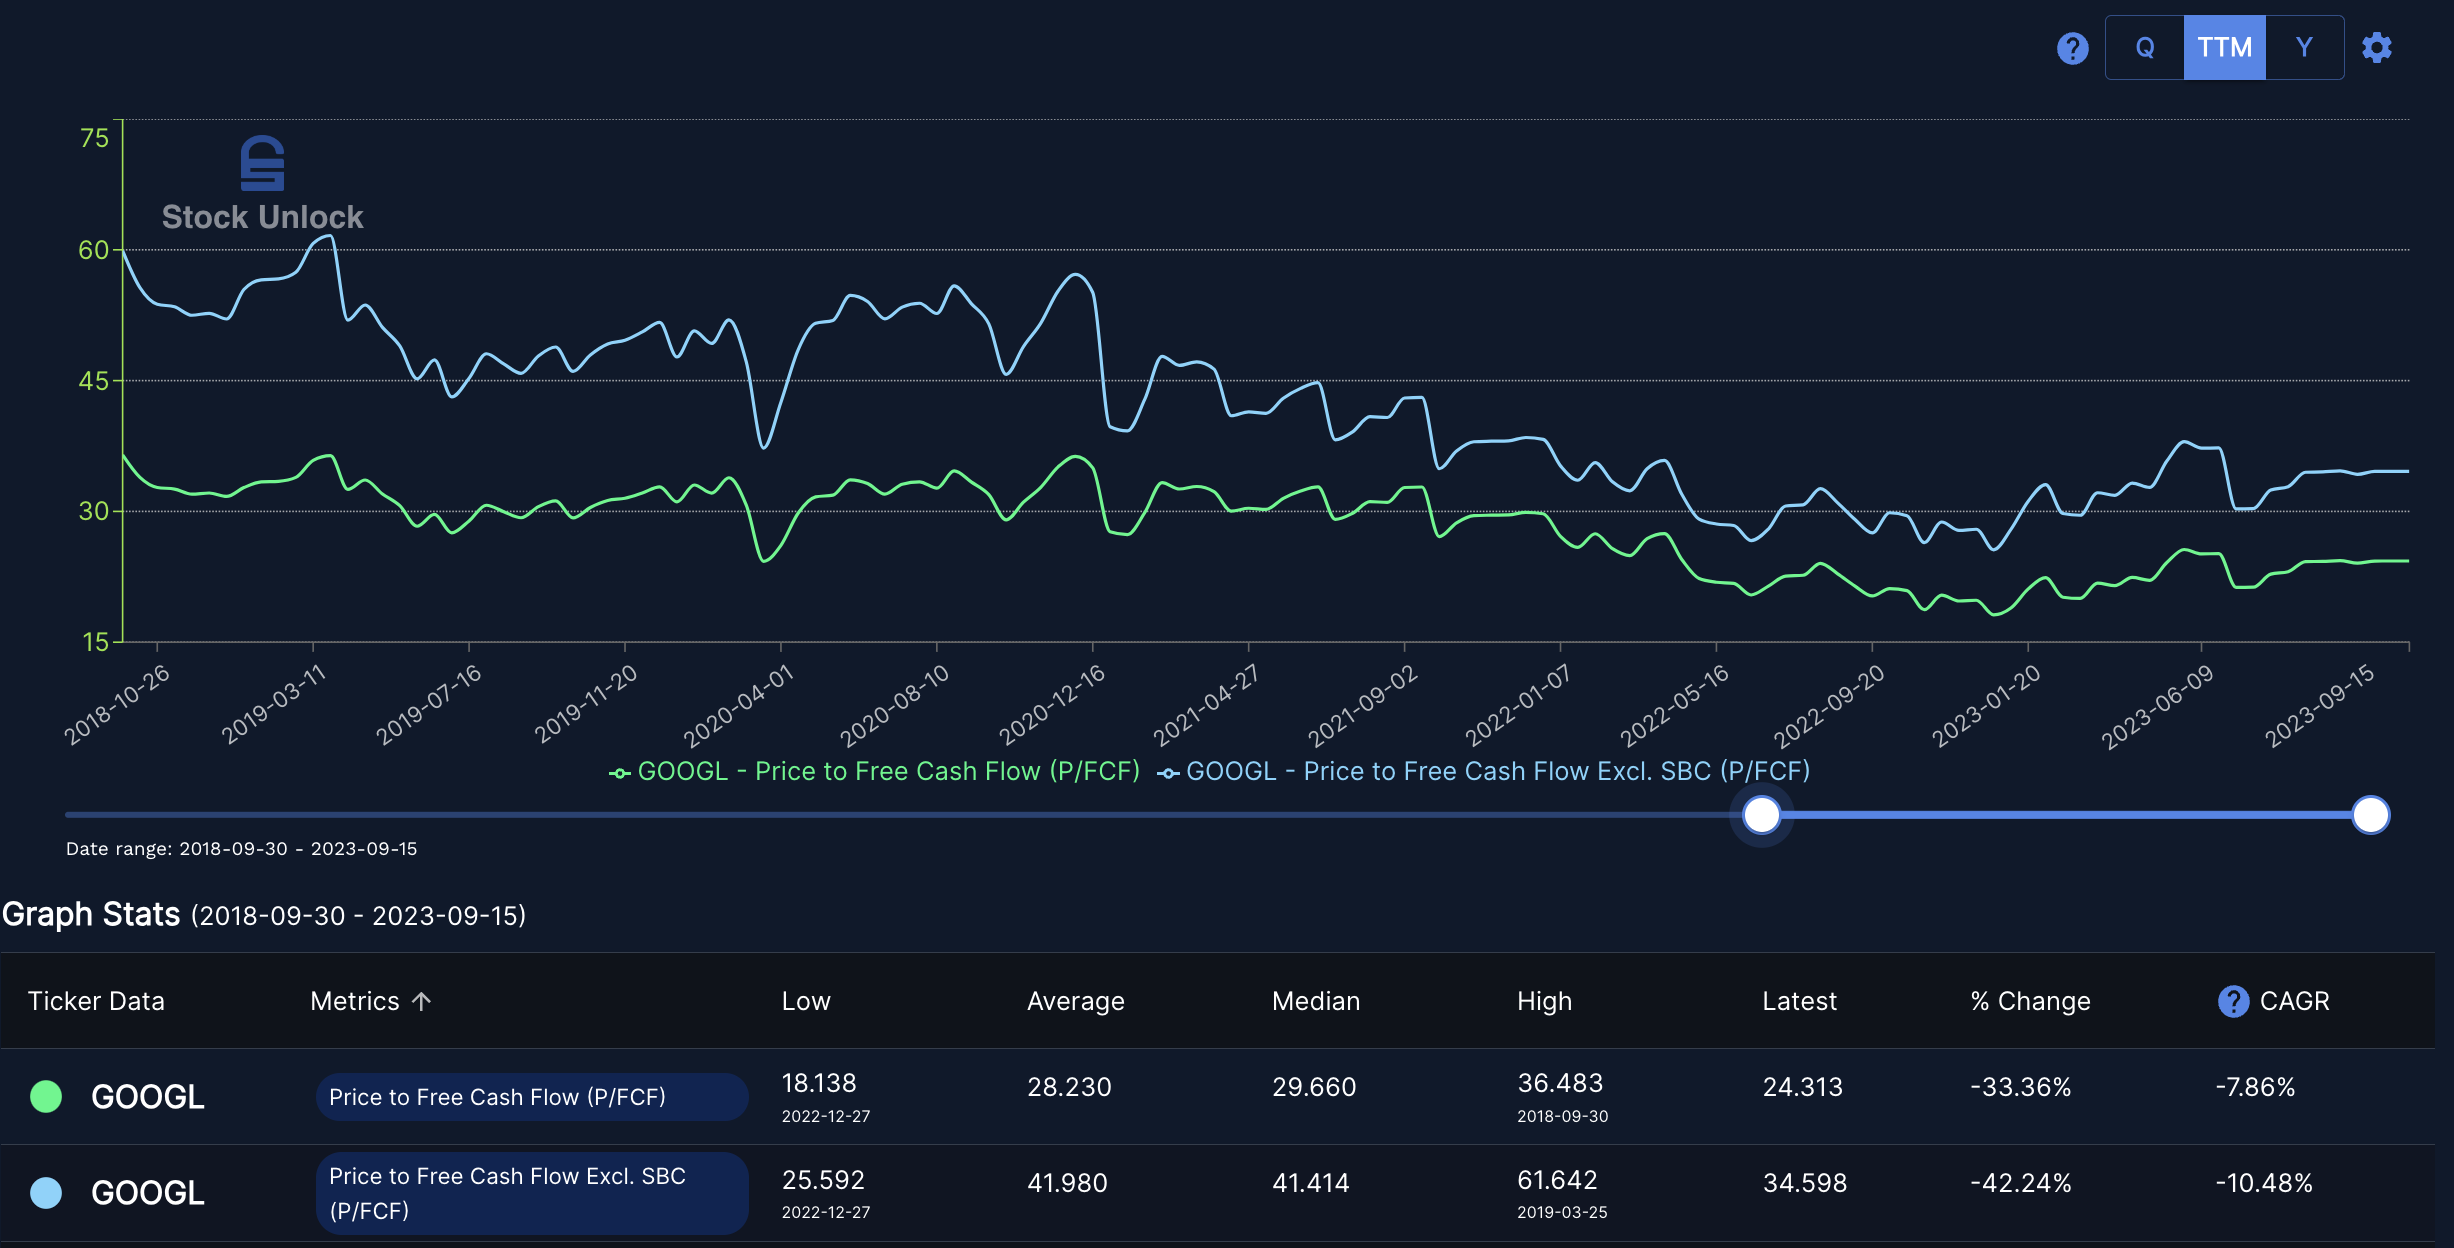
Task: Click CAGR value -10.48%
Action: click(x=2264, y=1183)
